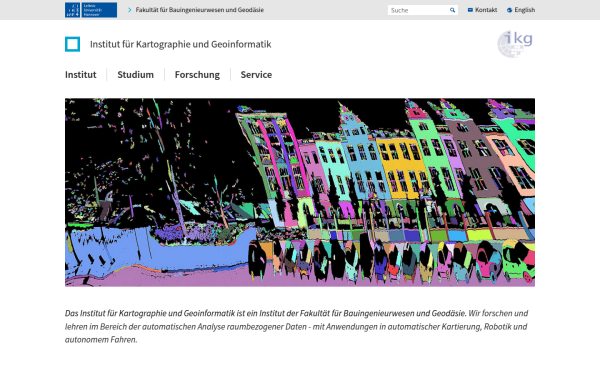Click the envelope icon beside Kontakt
This screenshot has width=600, height=375.
[x=470, y=10]
